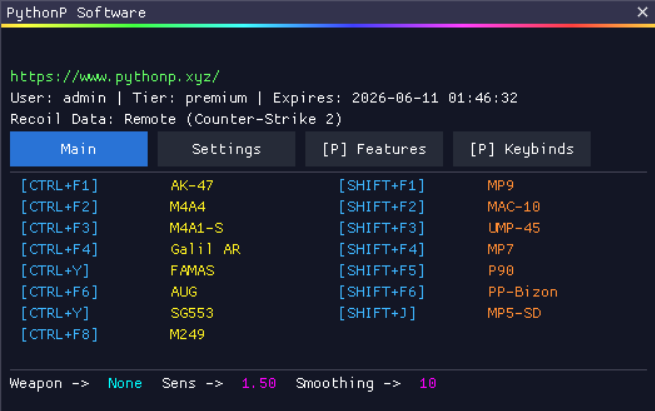Click the current weapon value None
Viewport: 655px width, 411px height.
tap(125, 383)
